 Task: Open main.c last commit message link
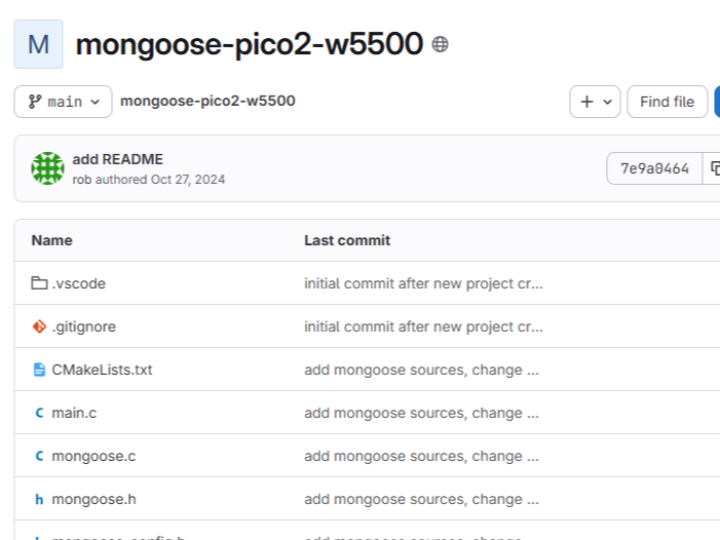[x=421, y=413]
